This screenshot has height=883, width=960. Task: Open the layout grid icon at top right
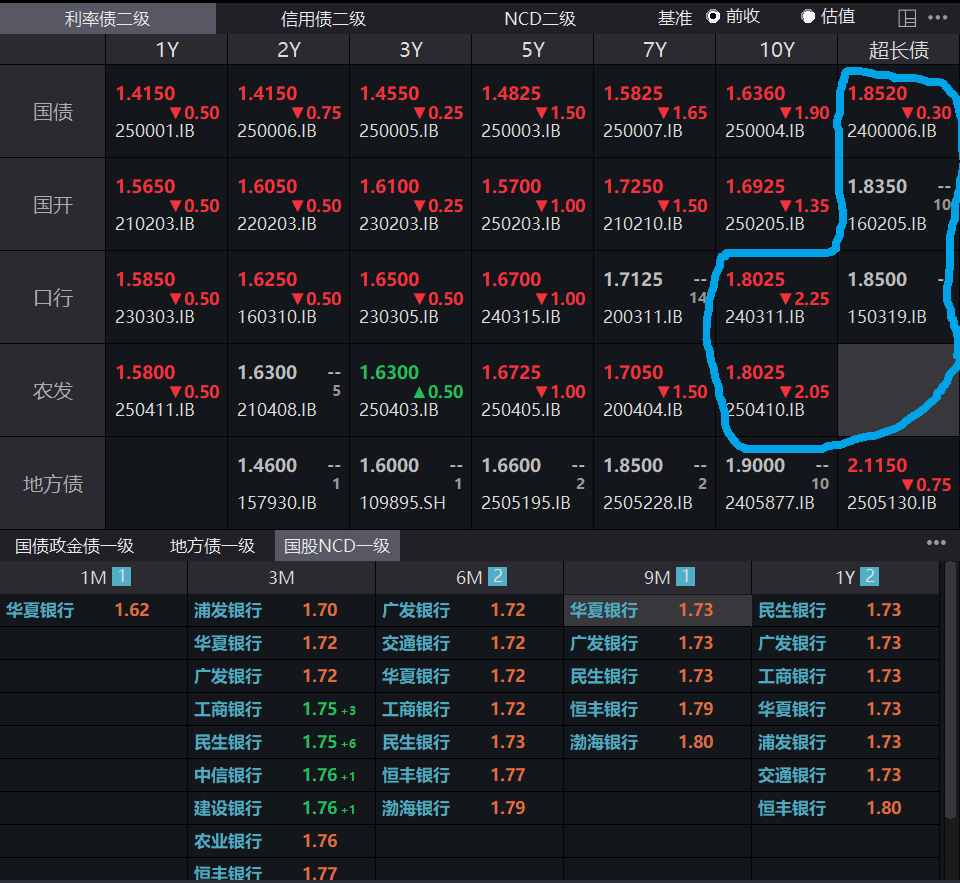pyautogui.click(x=907, y=18)
